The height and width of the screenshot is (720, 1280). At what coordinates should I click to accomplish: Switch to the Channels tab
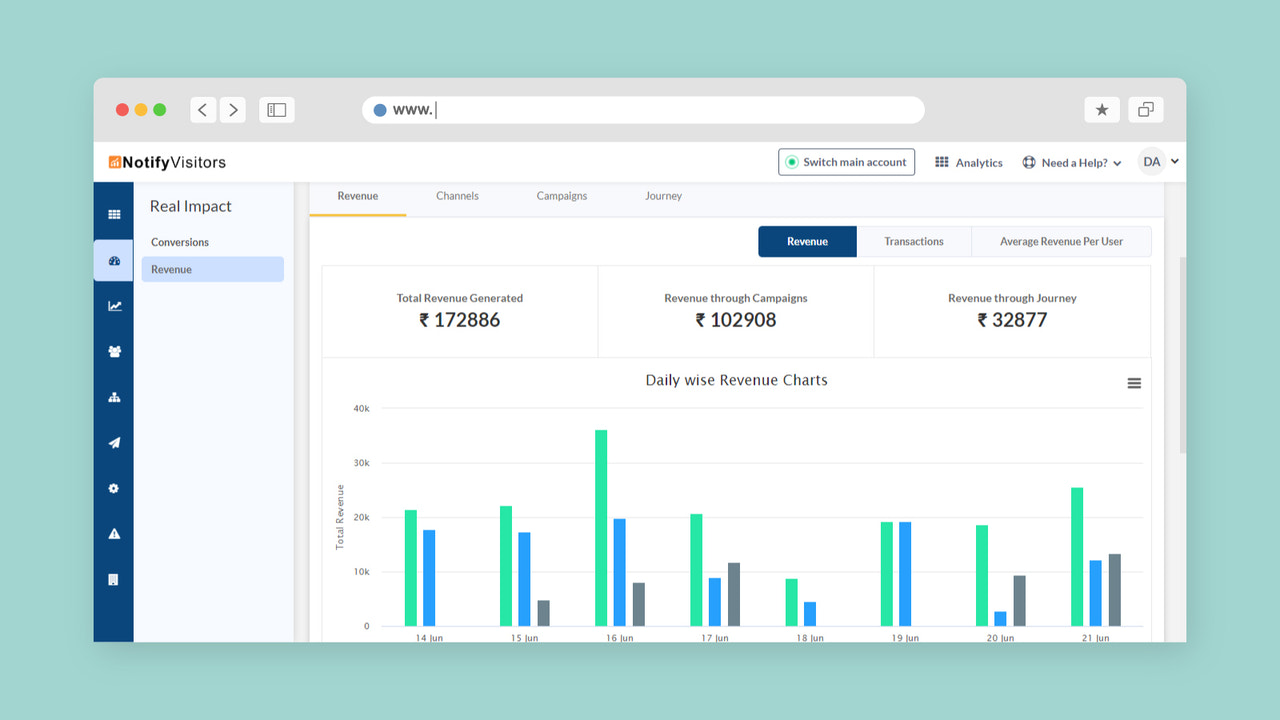tap(457, 196)
